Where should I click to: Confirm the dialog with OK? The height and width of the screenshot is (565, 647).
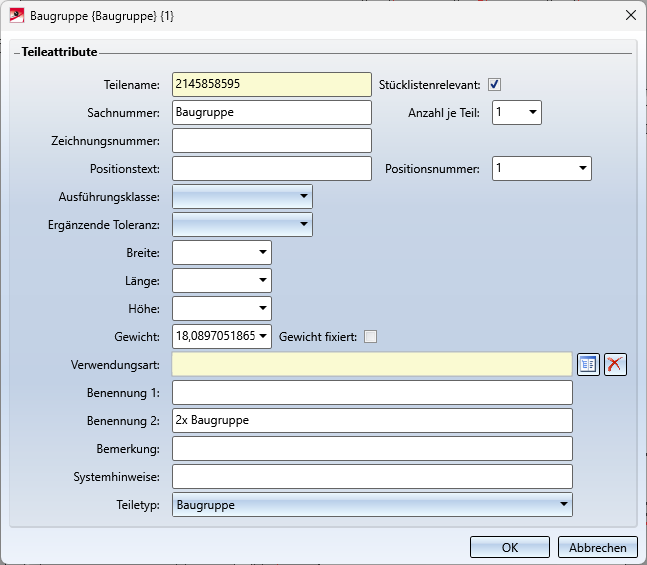click(x=510, y=547)
